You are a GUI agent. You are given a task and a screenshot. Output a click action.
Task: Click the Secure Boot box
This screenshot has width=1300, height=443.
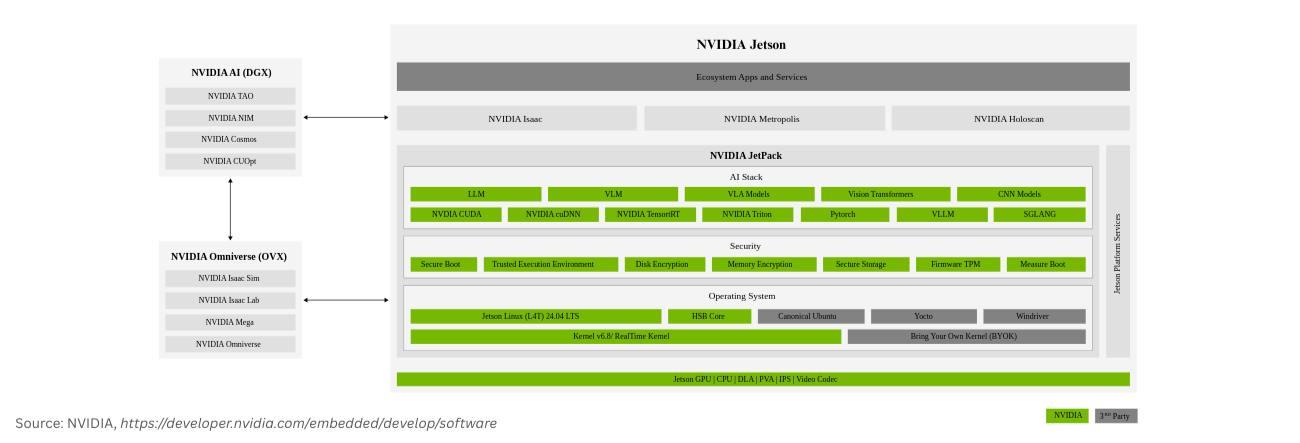[440, 264]
